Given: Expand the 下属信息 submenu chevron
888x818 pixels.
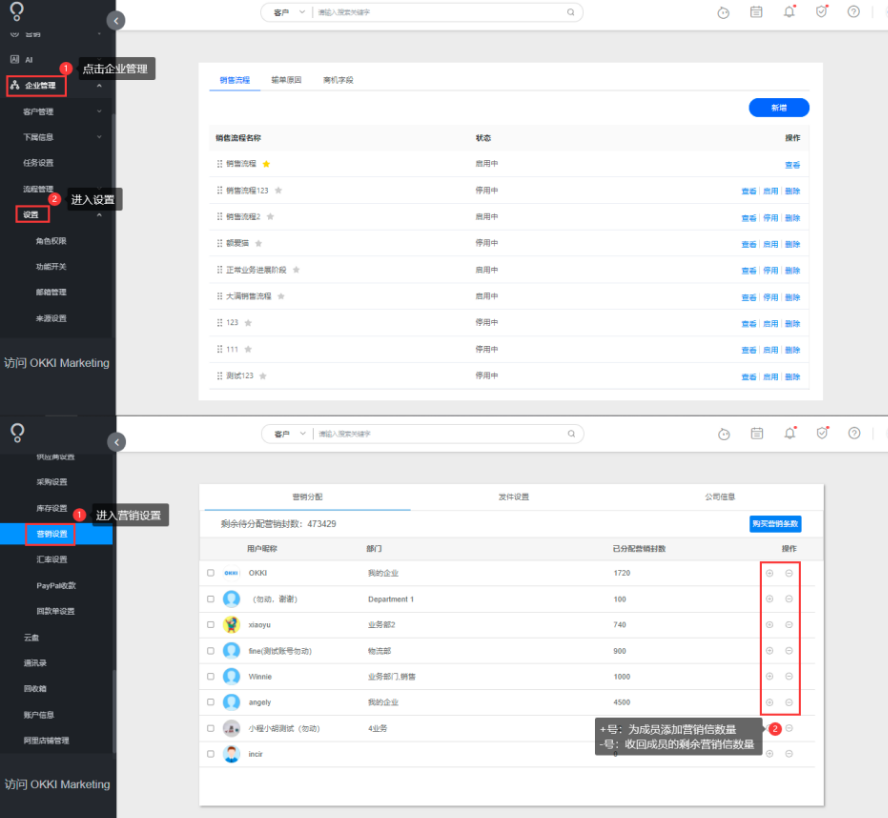Looking at the screenshot, I should [x=99, y=137].
